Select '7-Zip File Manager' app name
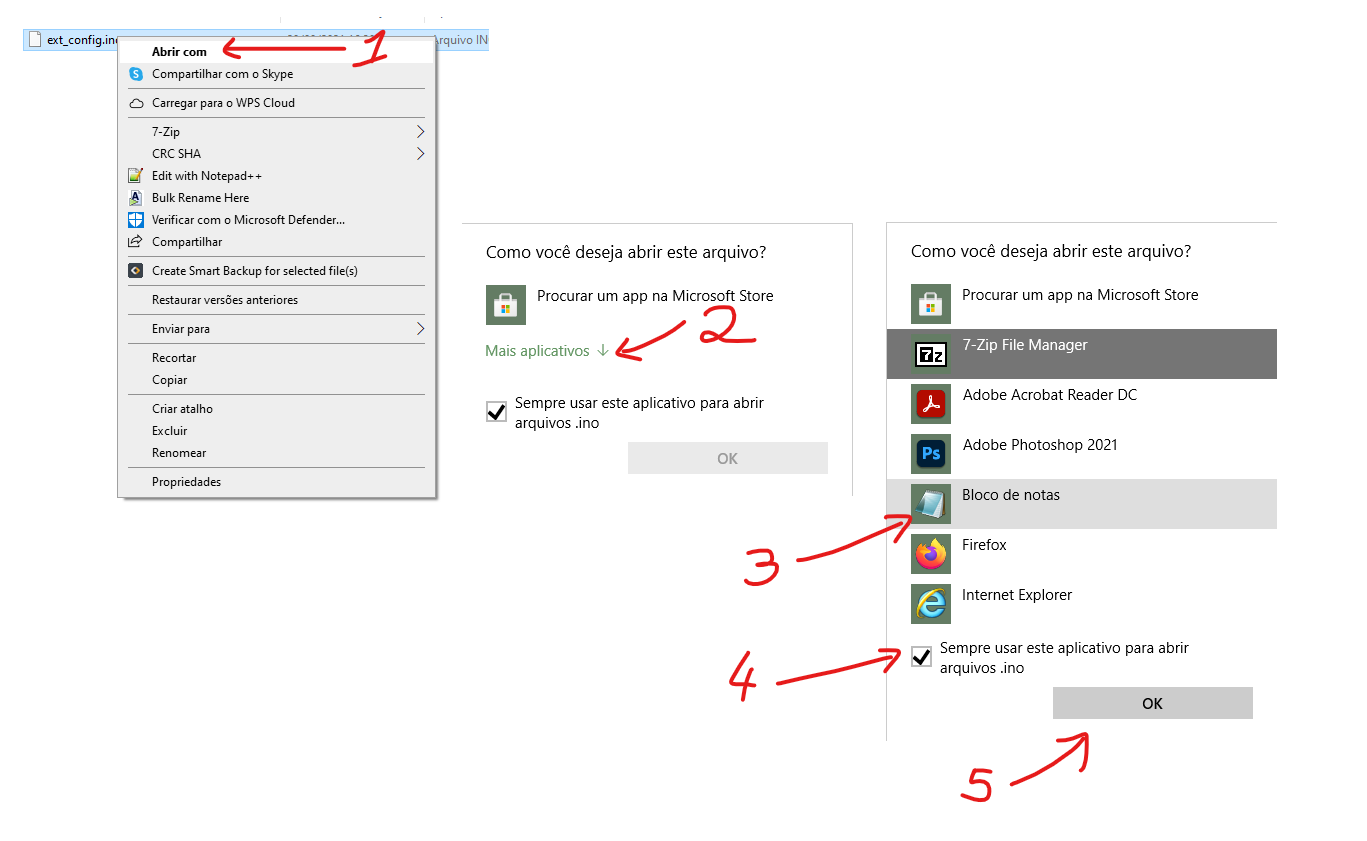 (x=1025, y=345)
